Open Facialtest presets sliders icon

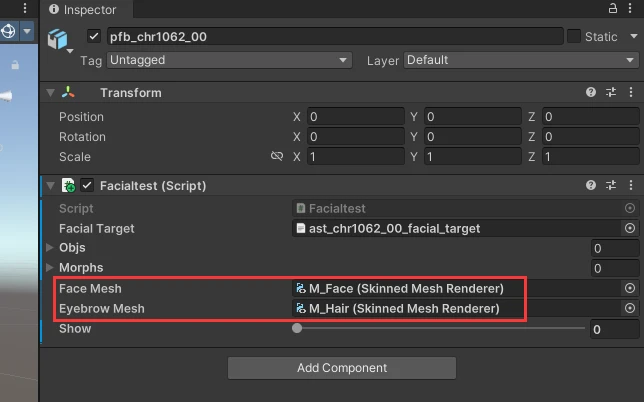pos(611,185)
